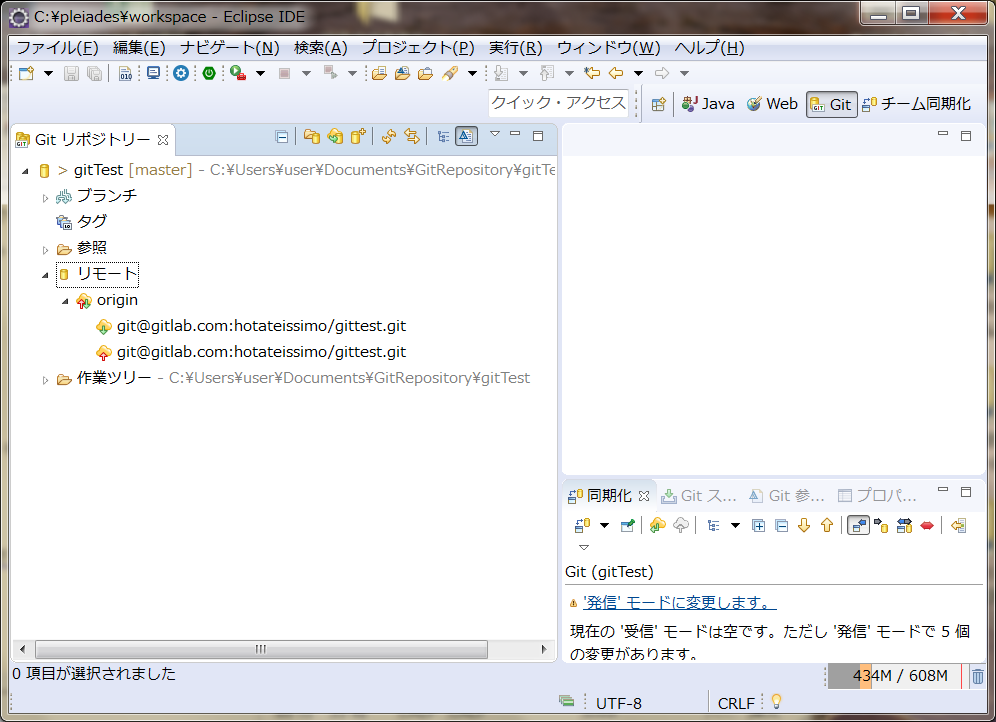The image size is (996, 722).
Task: Expand the 参照 tree node
Action: tap(45, 250)
